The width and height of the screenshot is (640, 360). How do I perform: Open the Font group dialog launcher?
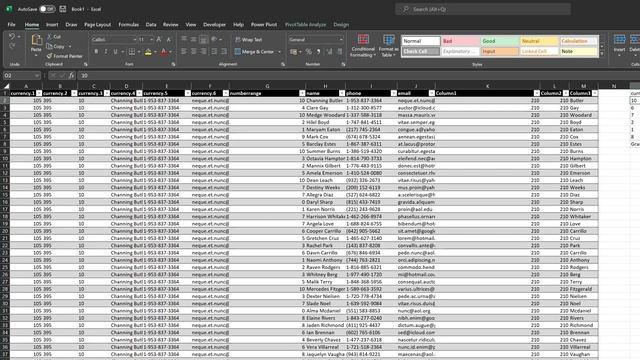[x=173, y=64]
